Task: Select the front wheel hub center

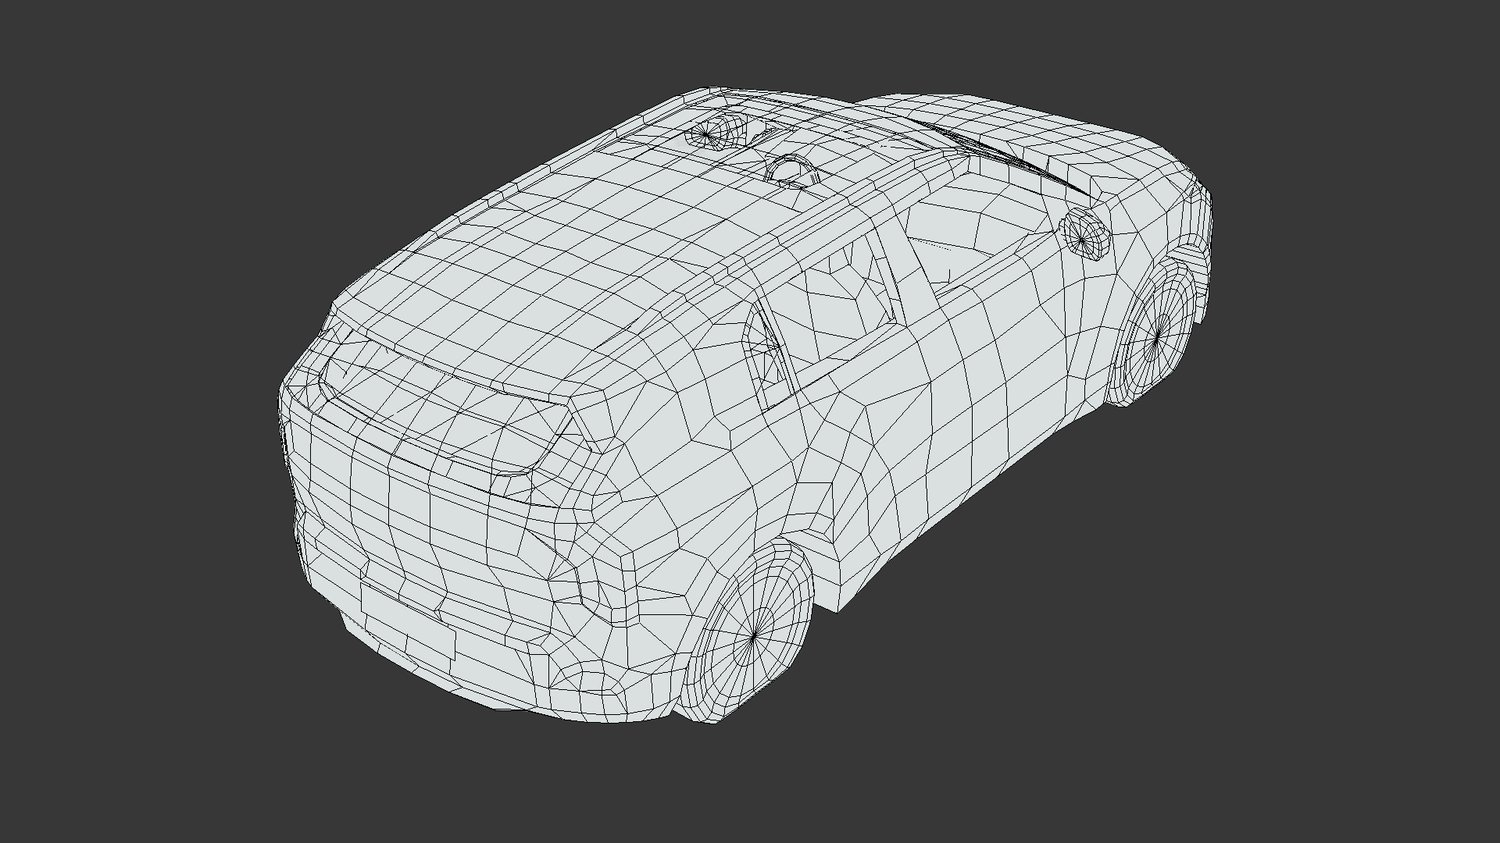Action: 1158,333
